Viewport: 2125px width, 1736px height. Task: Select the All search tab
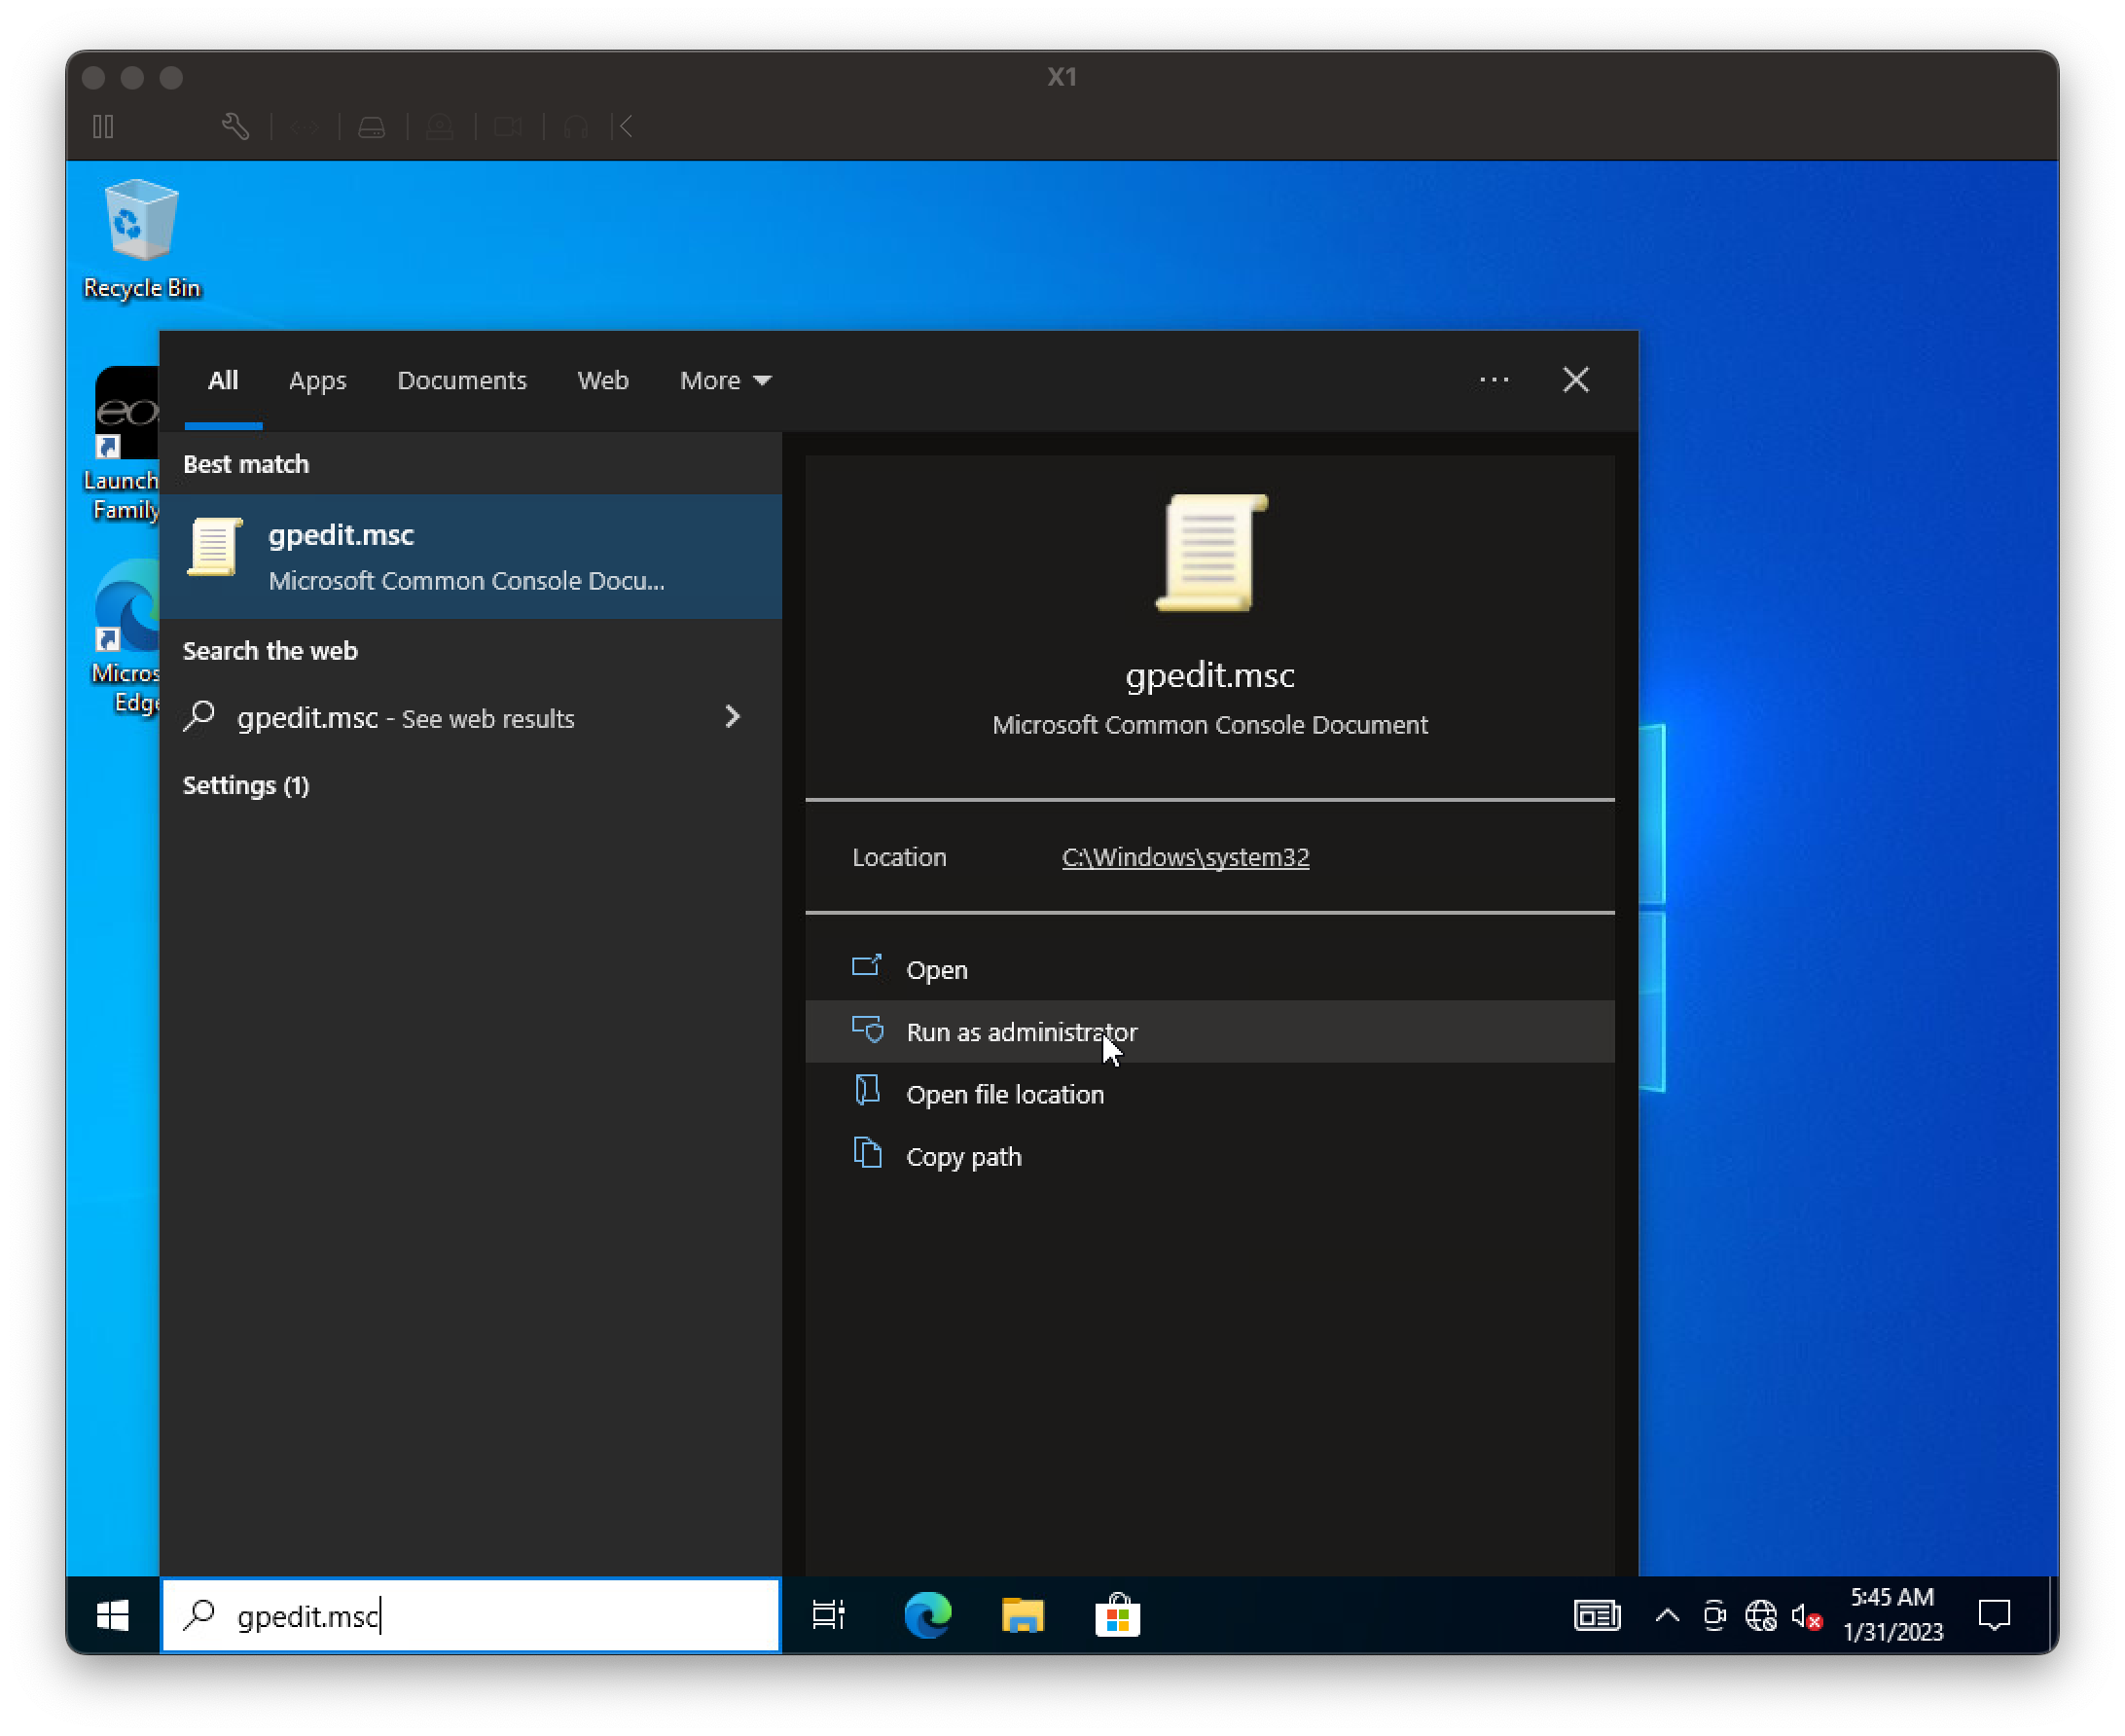coord(223,380)
